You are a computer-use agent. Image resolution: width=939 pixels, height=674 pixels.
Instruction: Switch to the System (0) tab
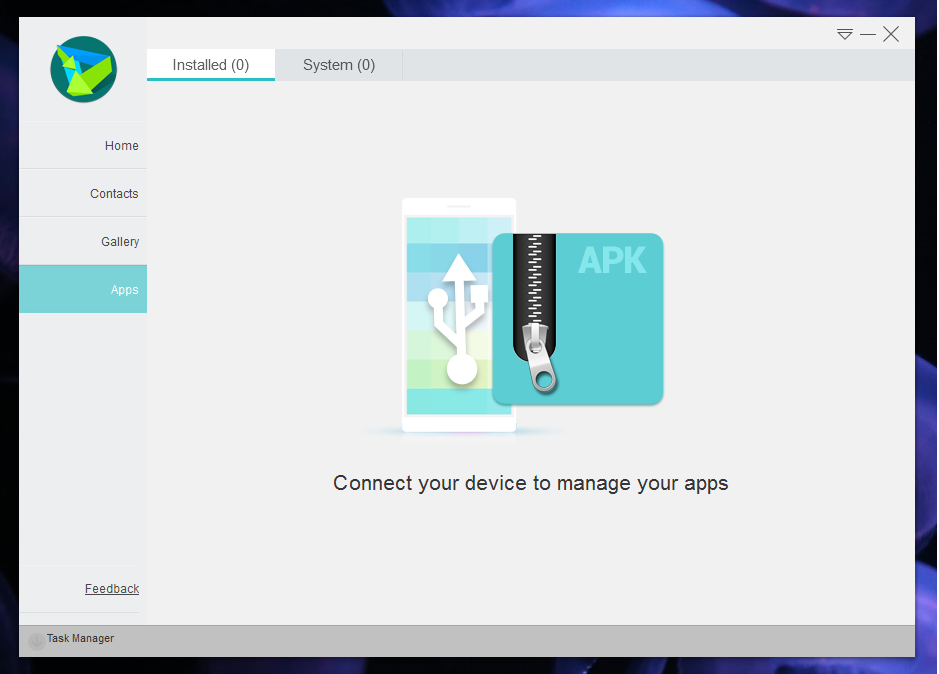point(339,65)
